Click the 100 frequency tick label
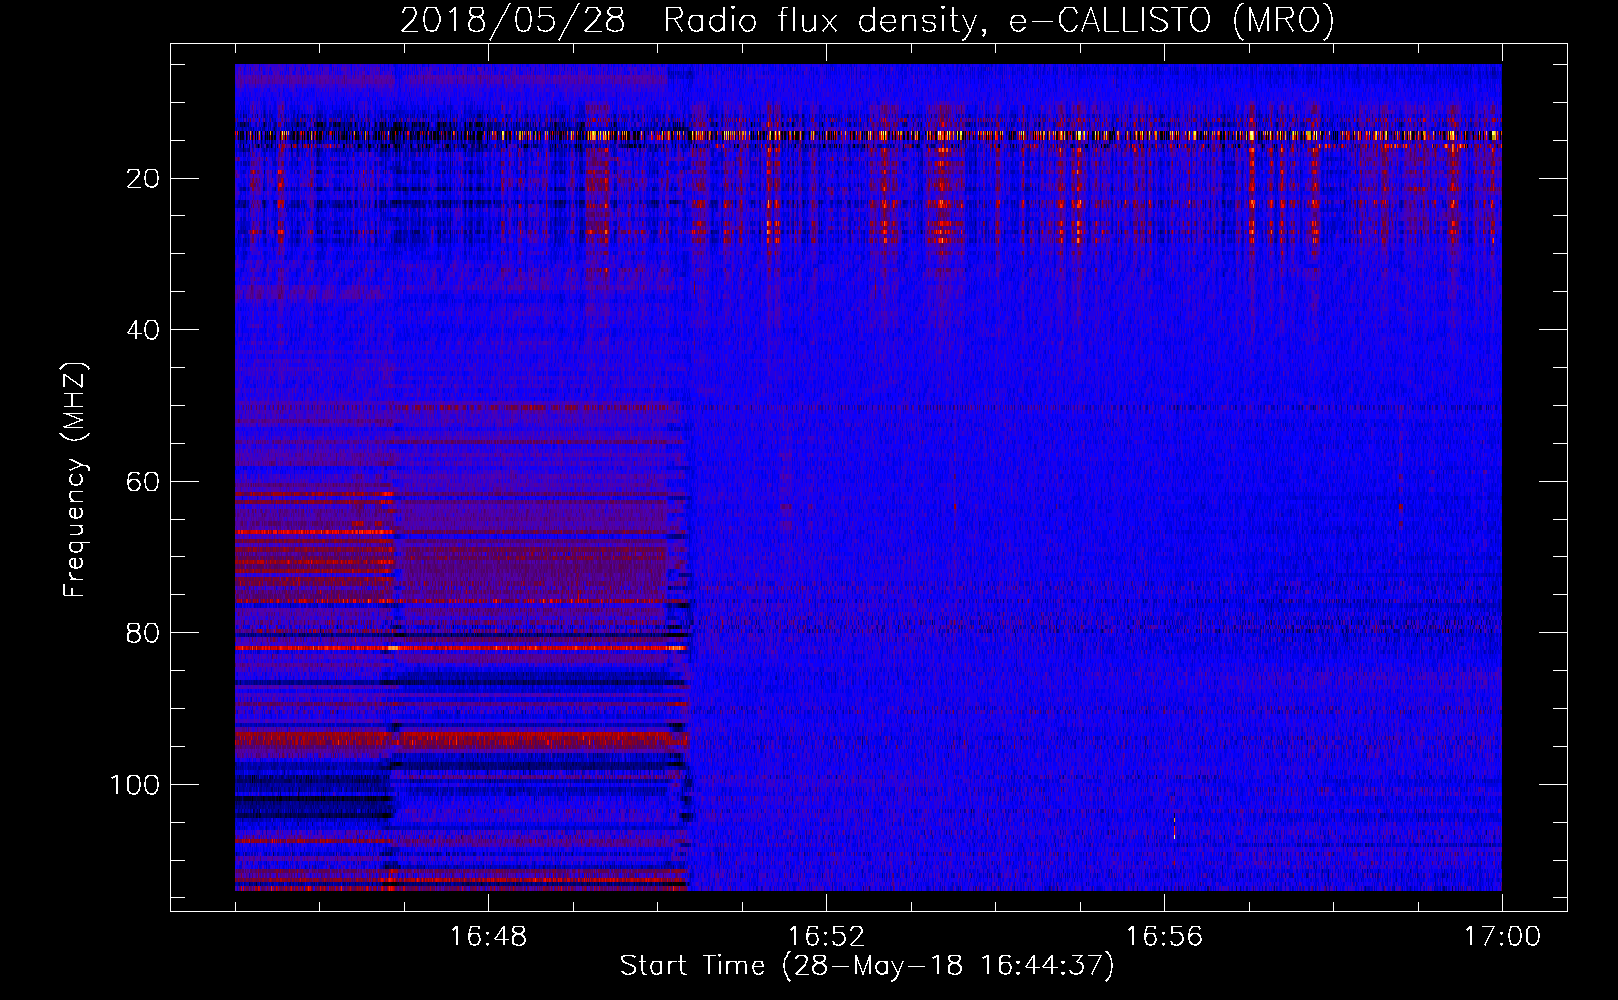The width and height of the screenshot is (1618, 1000). [135, 785]
